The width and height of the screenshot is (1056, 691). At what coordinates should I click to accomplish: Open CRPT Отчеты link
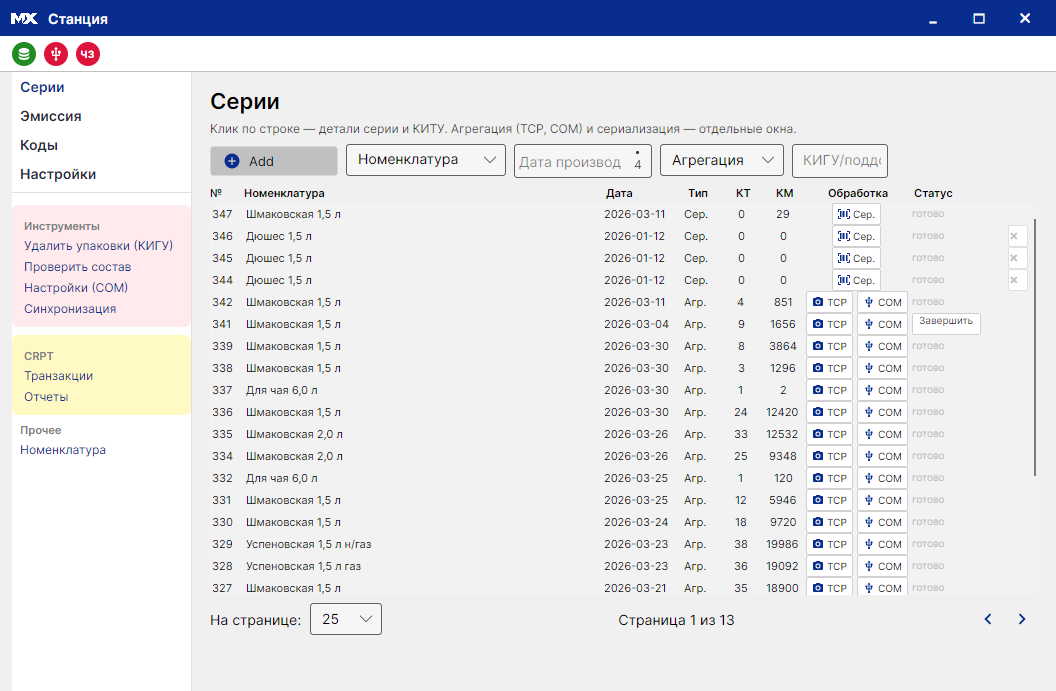[x=46, y=397]
